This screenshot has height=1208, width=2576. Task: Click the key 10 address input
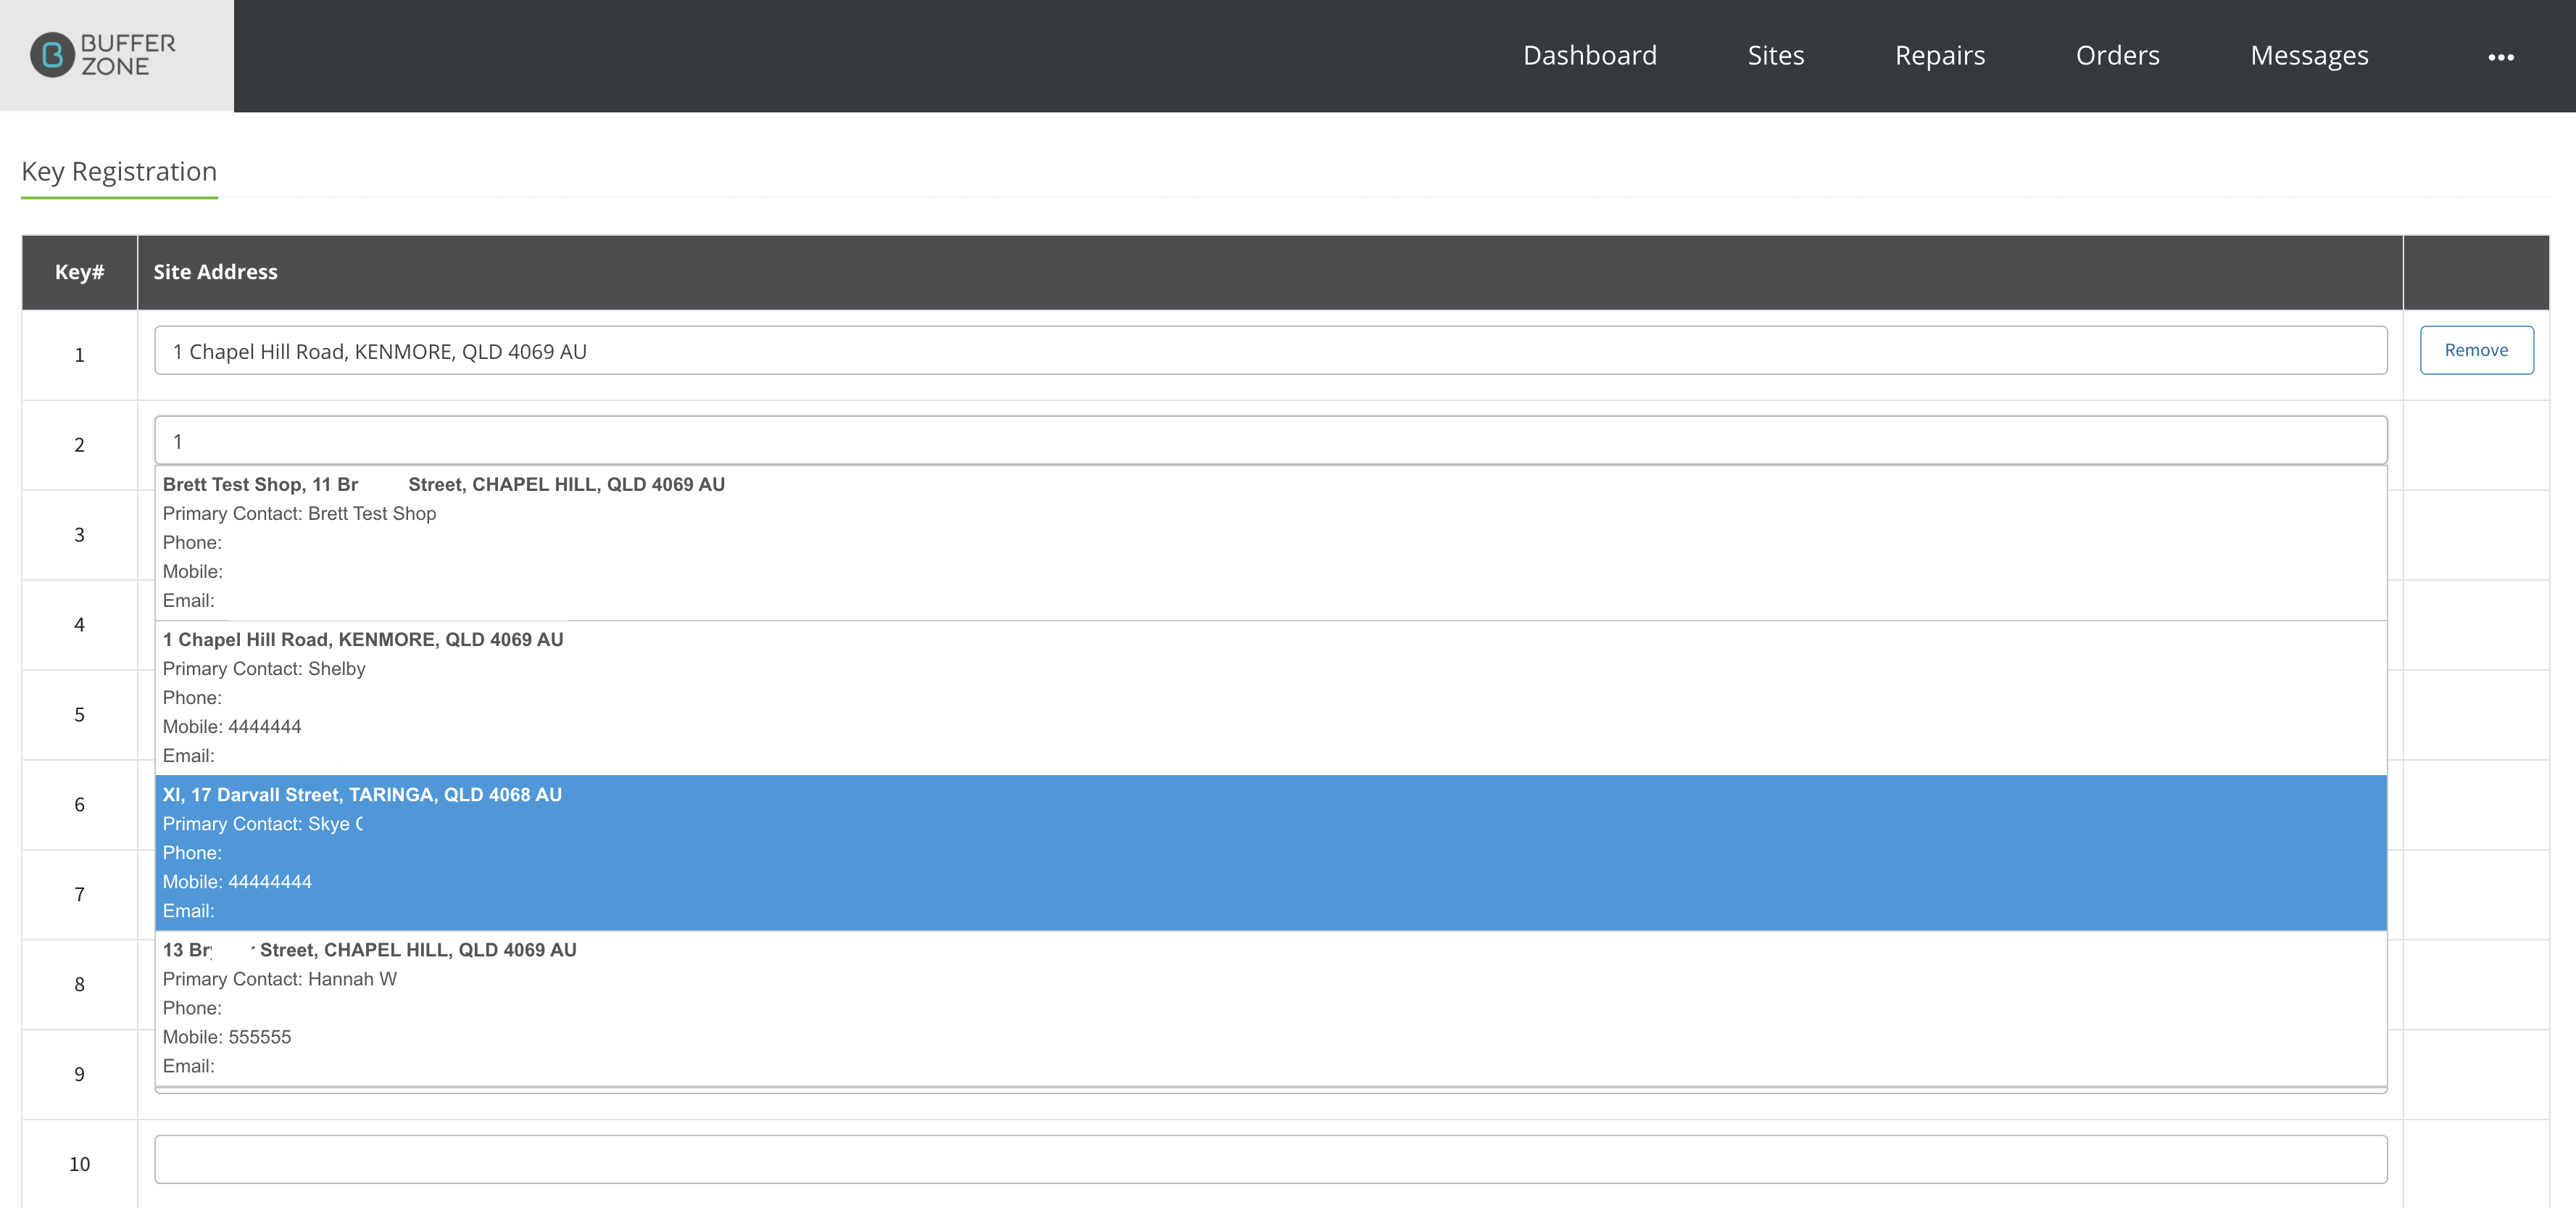coord(1270,1159)
